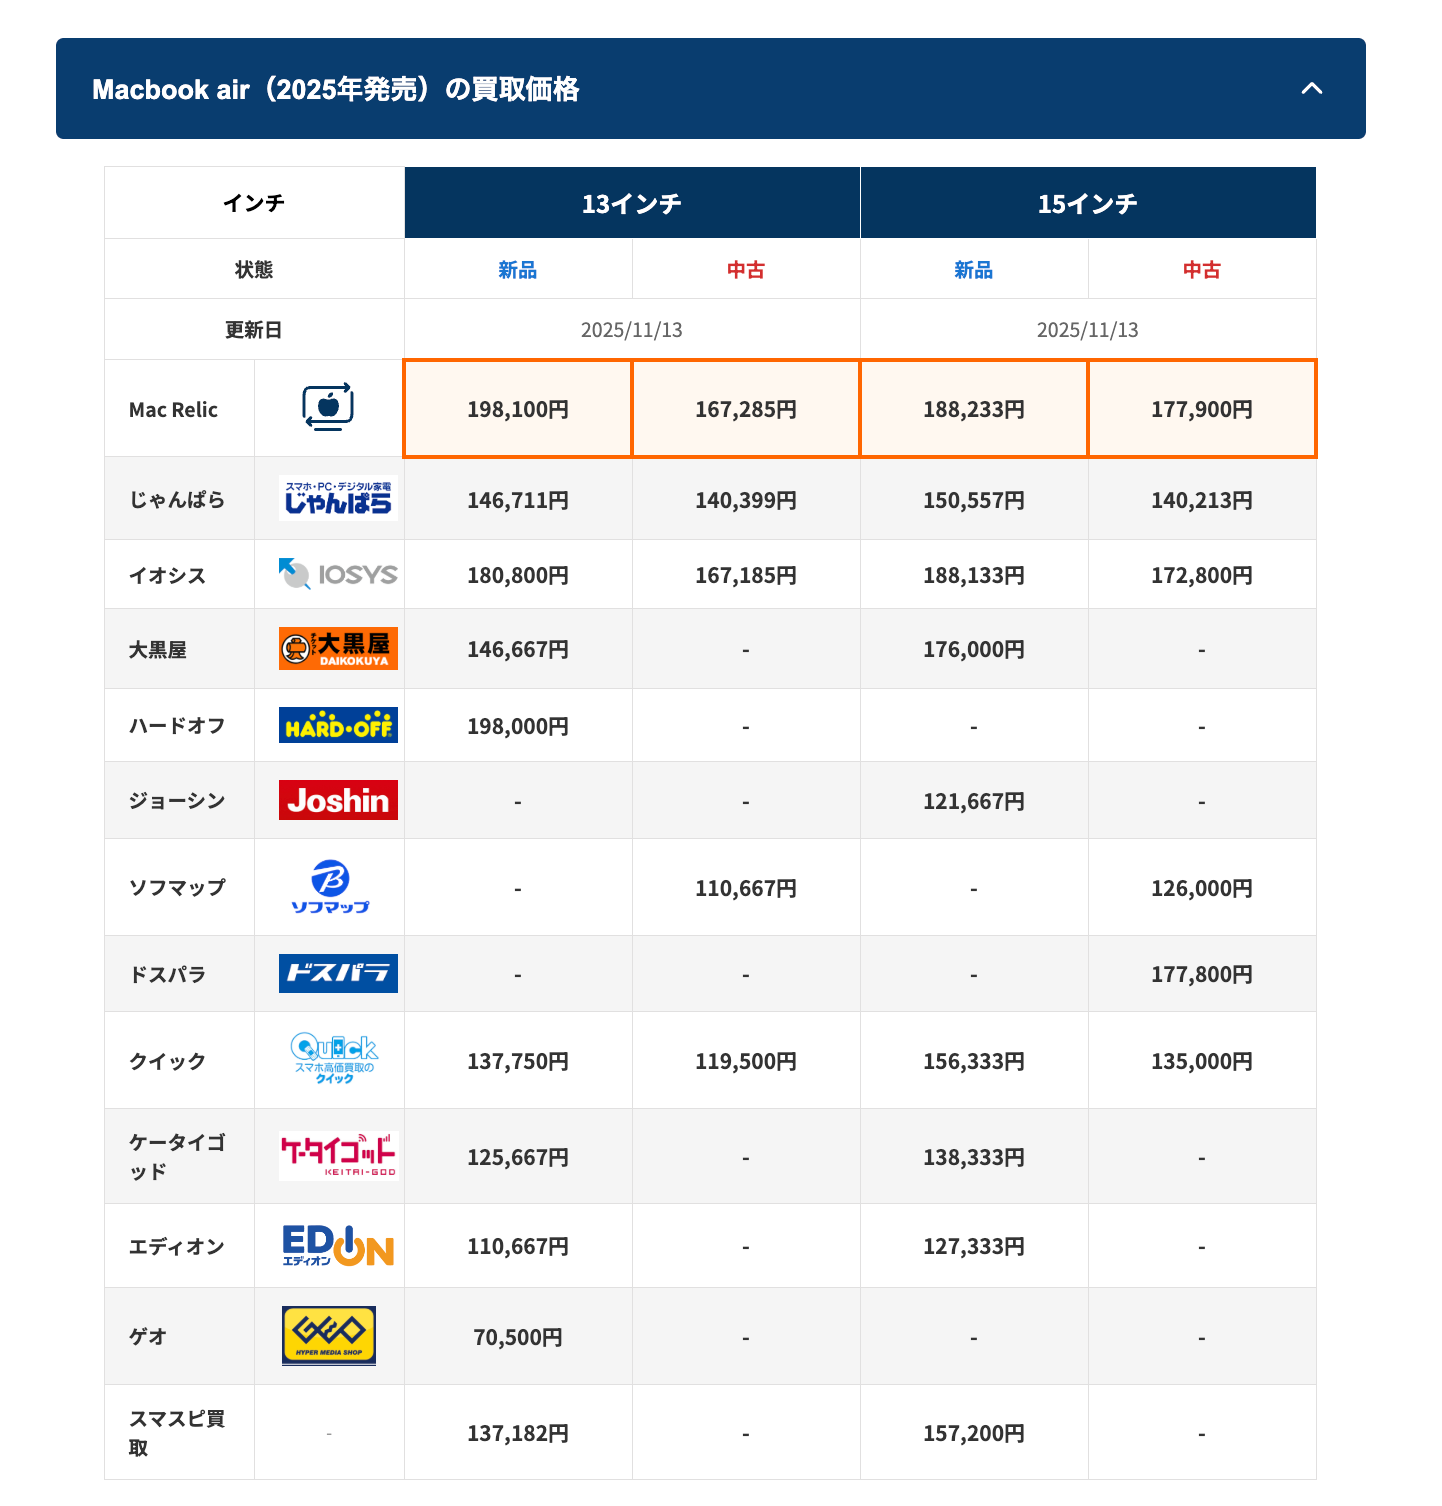
Task: Click the ケータイゴッド store name text
Action: pyautogui.click(x=177, y=1157)
